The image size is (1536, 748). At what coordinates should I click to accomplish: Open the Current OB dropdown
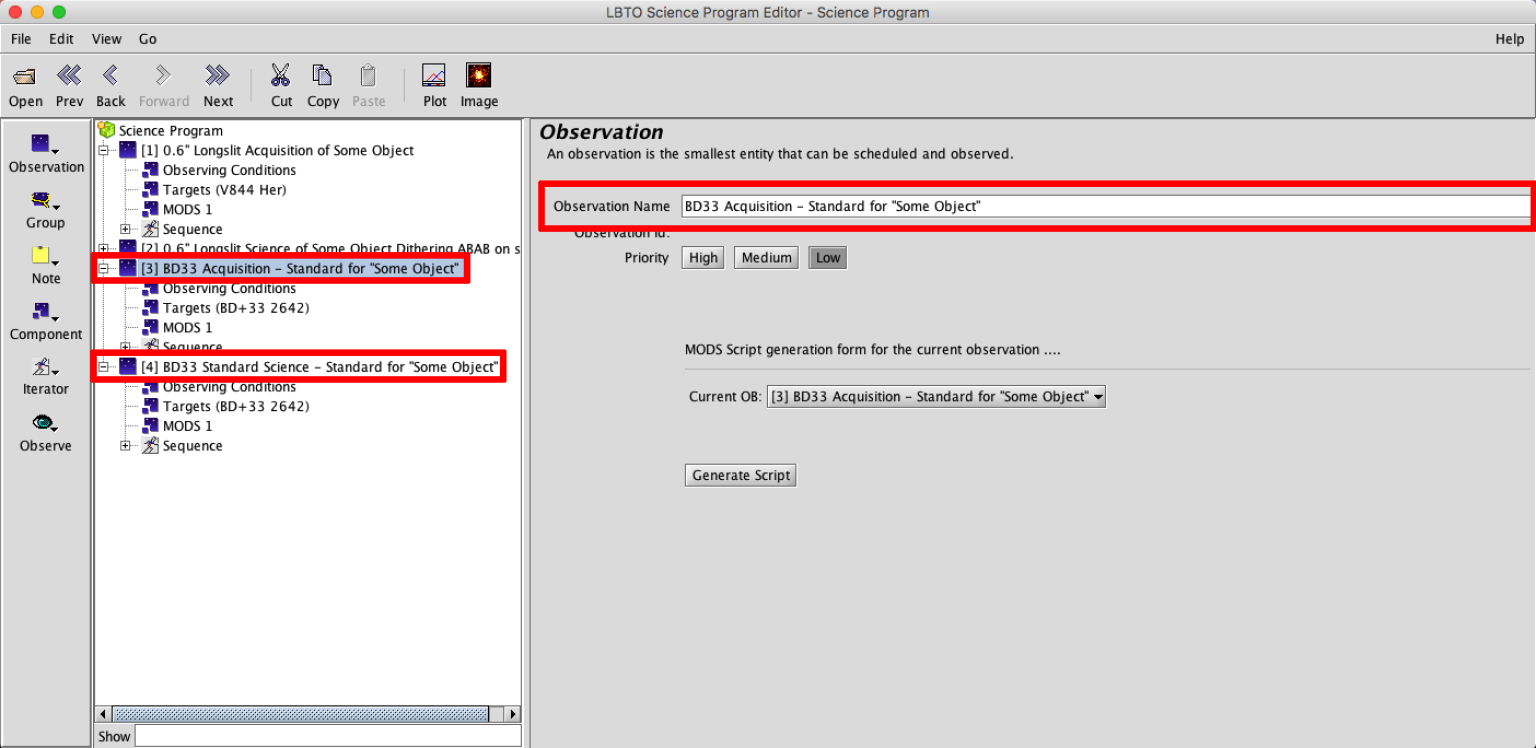[x=936, y=397]
